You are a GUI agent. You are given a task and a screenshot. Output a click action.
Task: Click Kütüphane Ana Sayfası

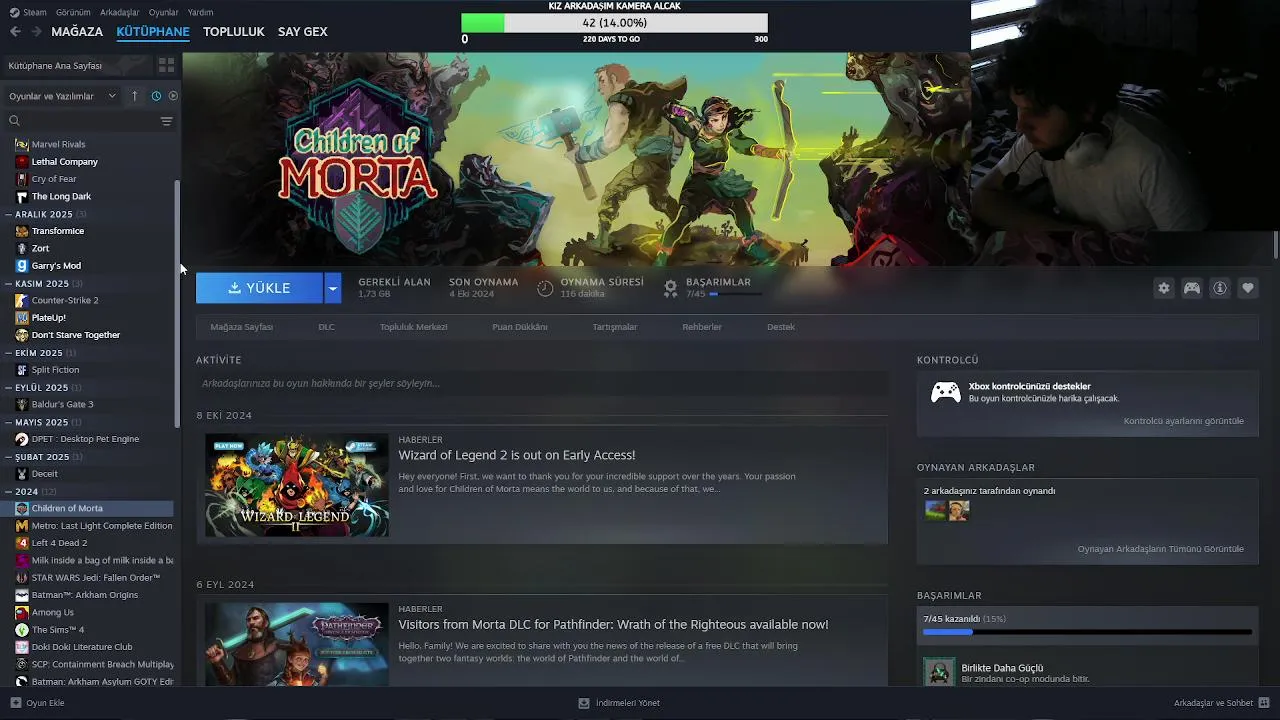(x=55, y=66)
